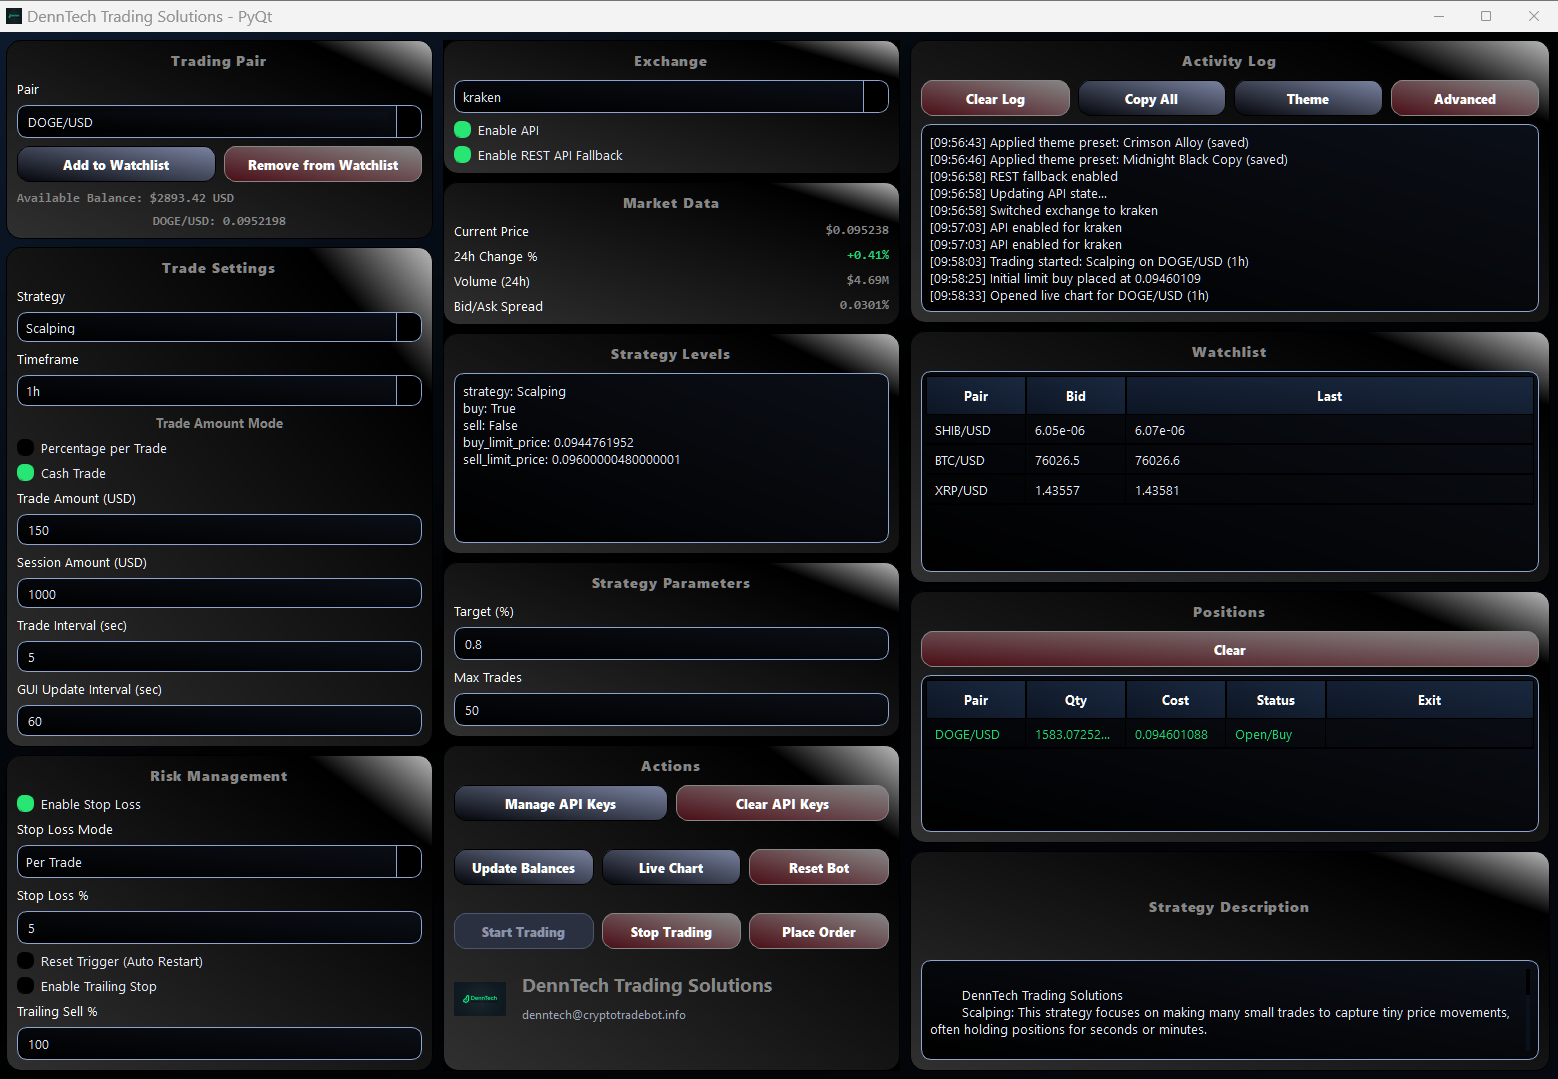
Task: Expand the Timeframe selector
Action: [x=408, y=391]
